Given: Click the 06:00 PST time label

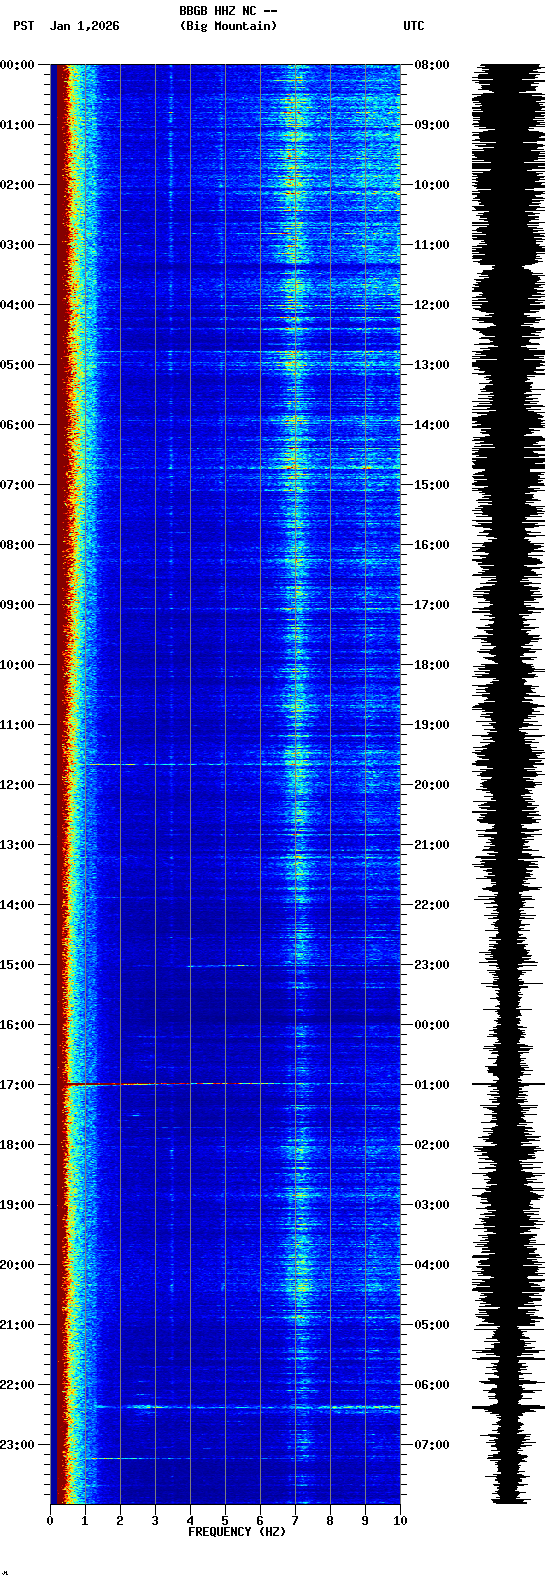Looking at the screenshot, I should point(17,425).
